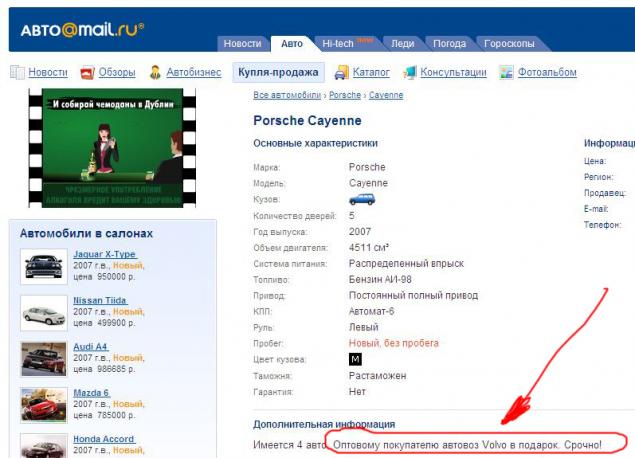Click the Автобизнес person icon
This screenshot has height=458, width=635.
[x=155, y=72]
